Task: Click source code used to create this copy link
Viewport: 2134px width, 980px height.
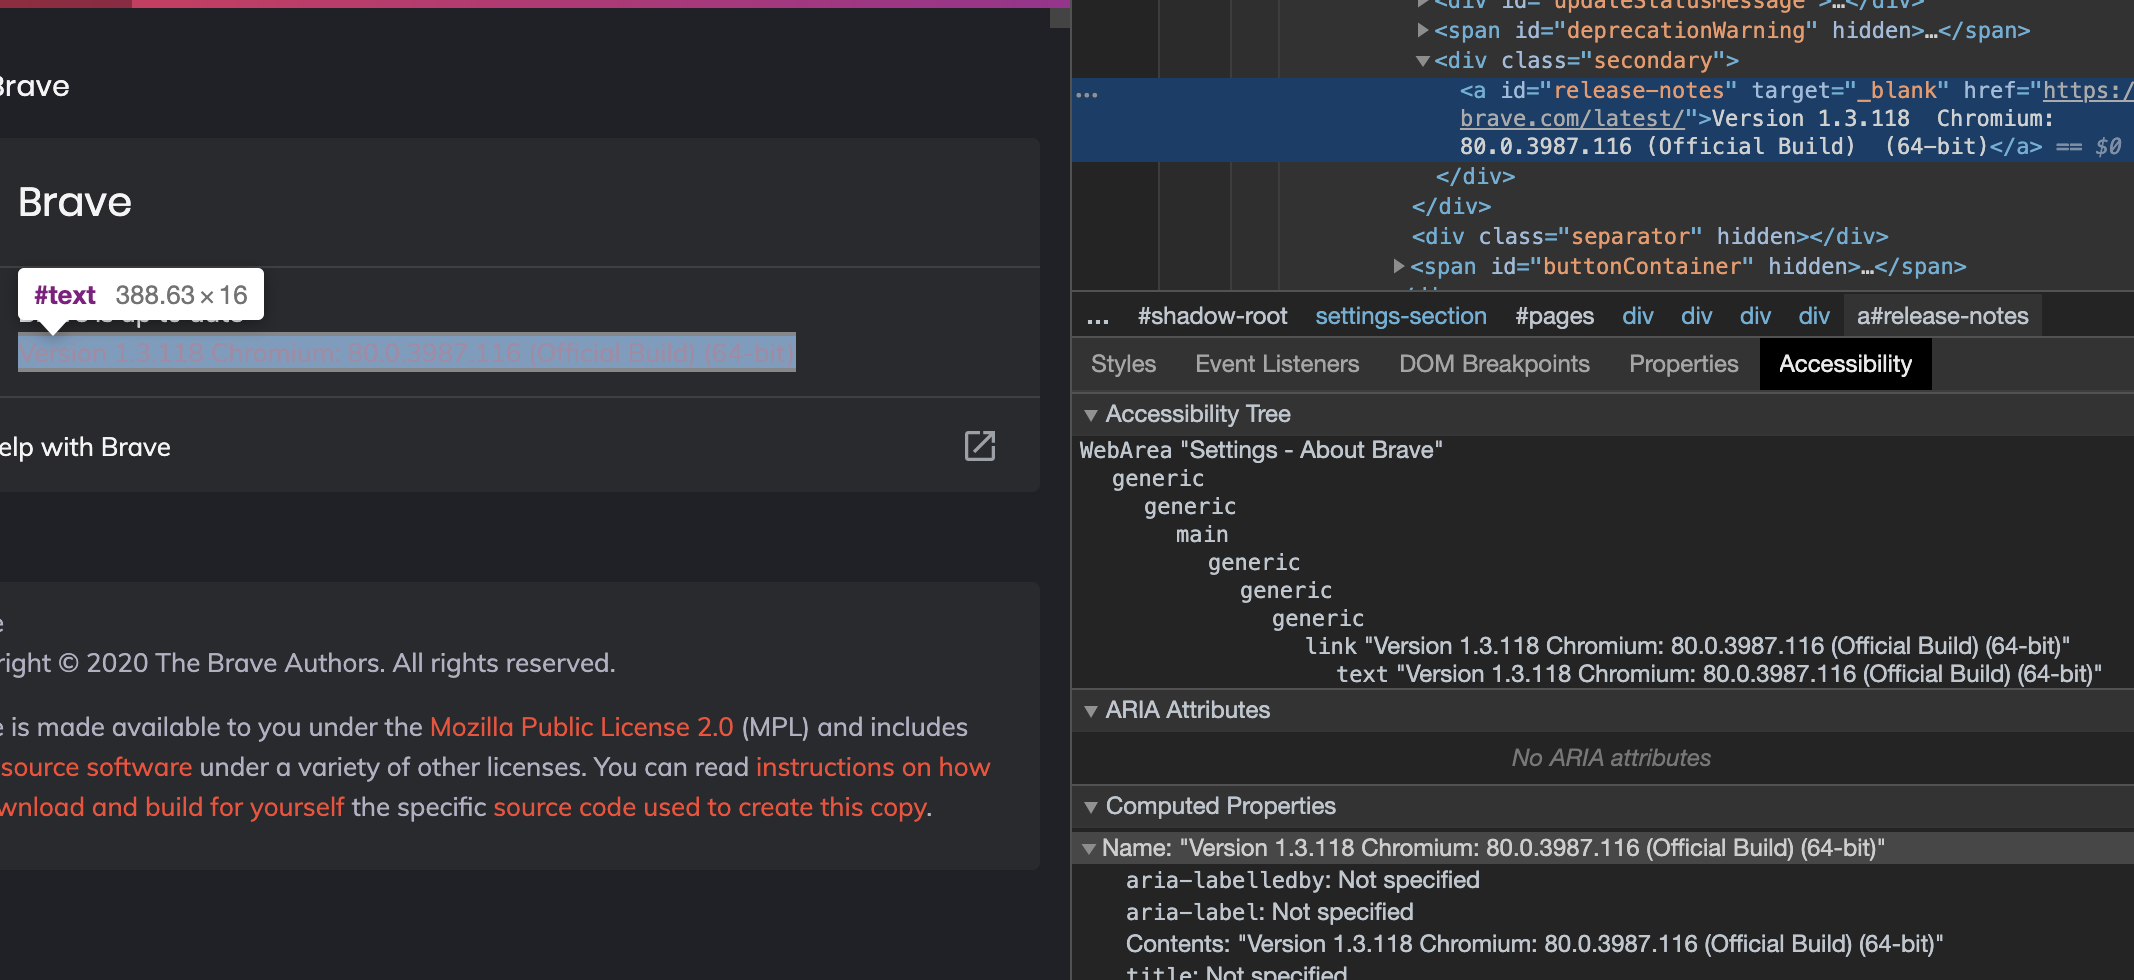Action: (x=709, y=807)
